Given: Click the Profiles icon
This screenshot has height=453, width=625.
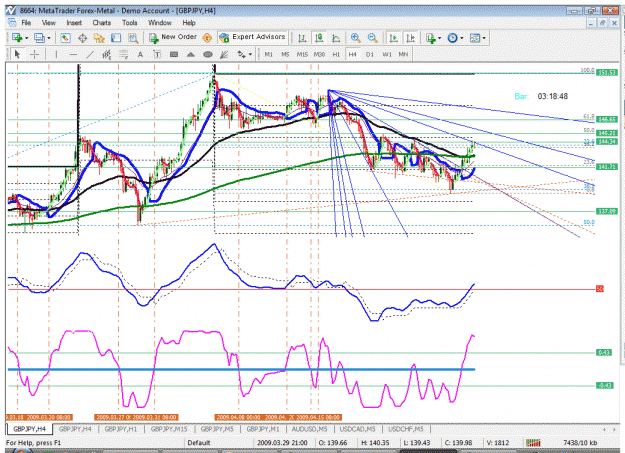Looking at the screenshot, I should click(x=39, y=38).
